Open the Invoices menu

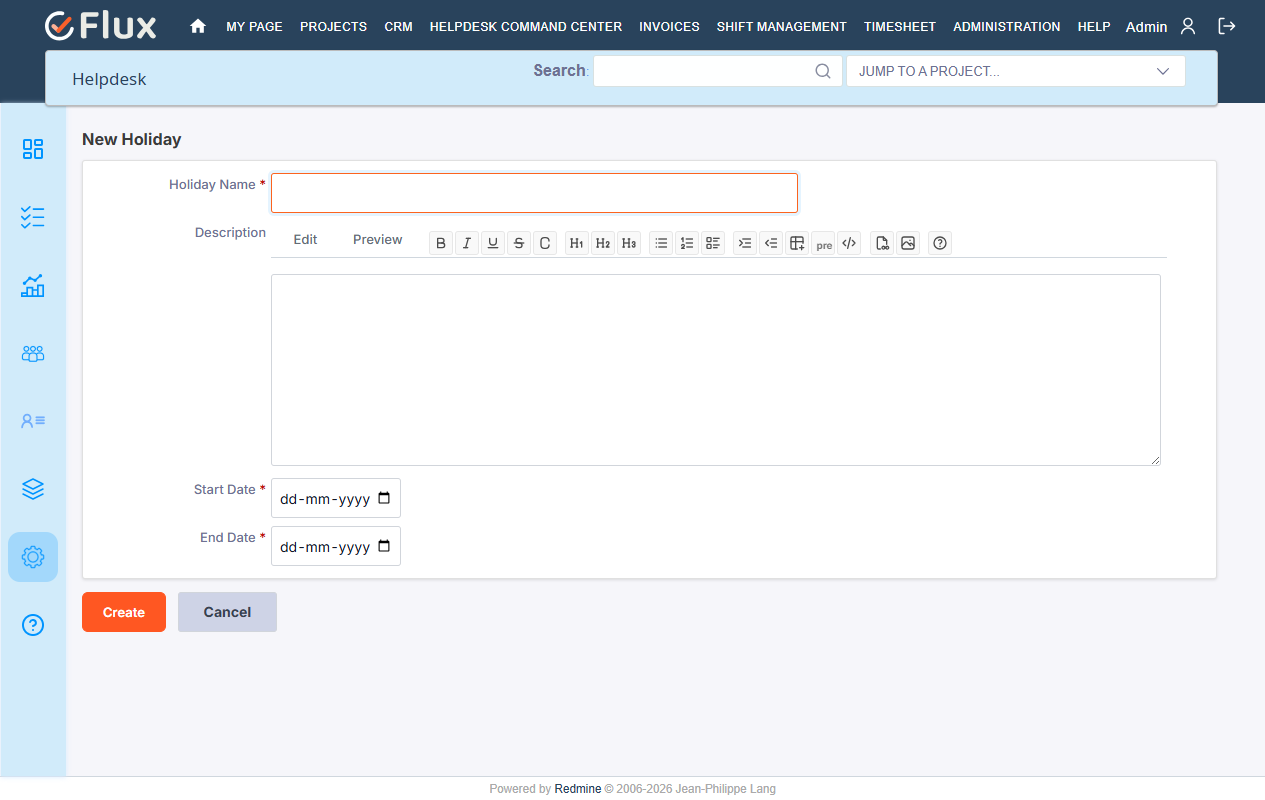[669, 27]
